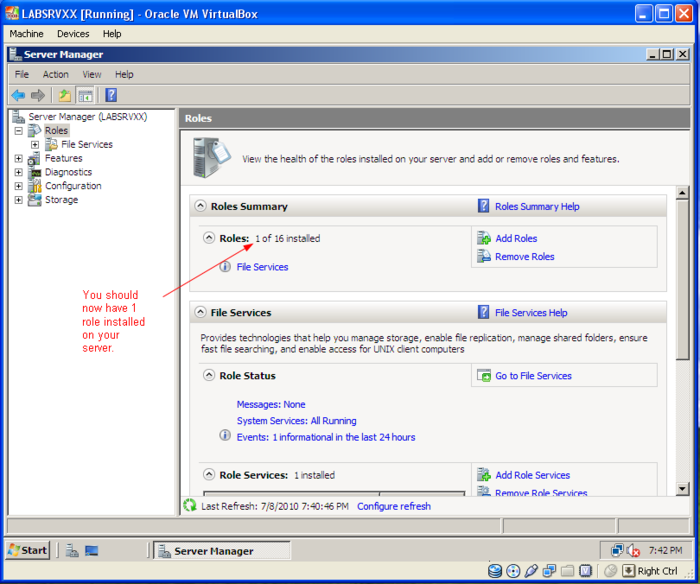Click the Remove Roles link
Image resolution: width=700 pixels, height=584 pixels.
pos(524,257)
